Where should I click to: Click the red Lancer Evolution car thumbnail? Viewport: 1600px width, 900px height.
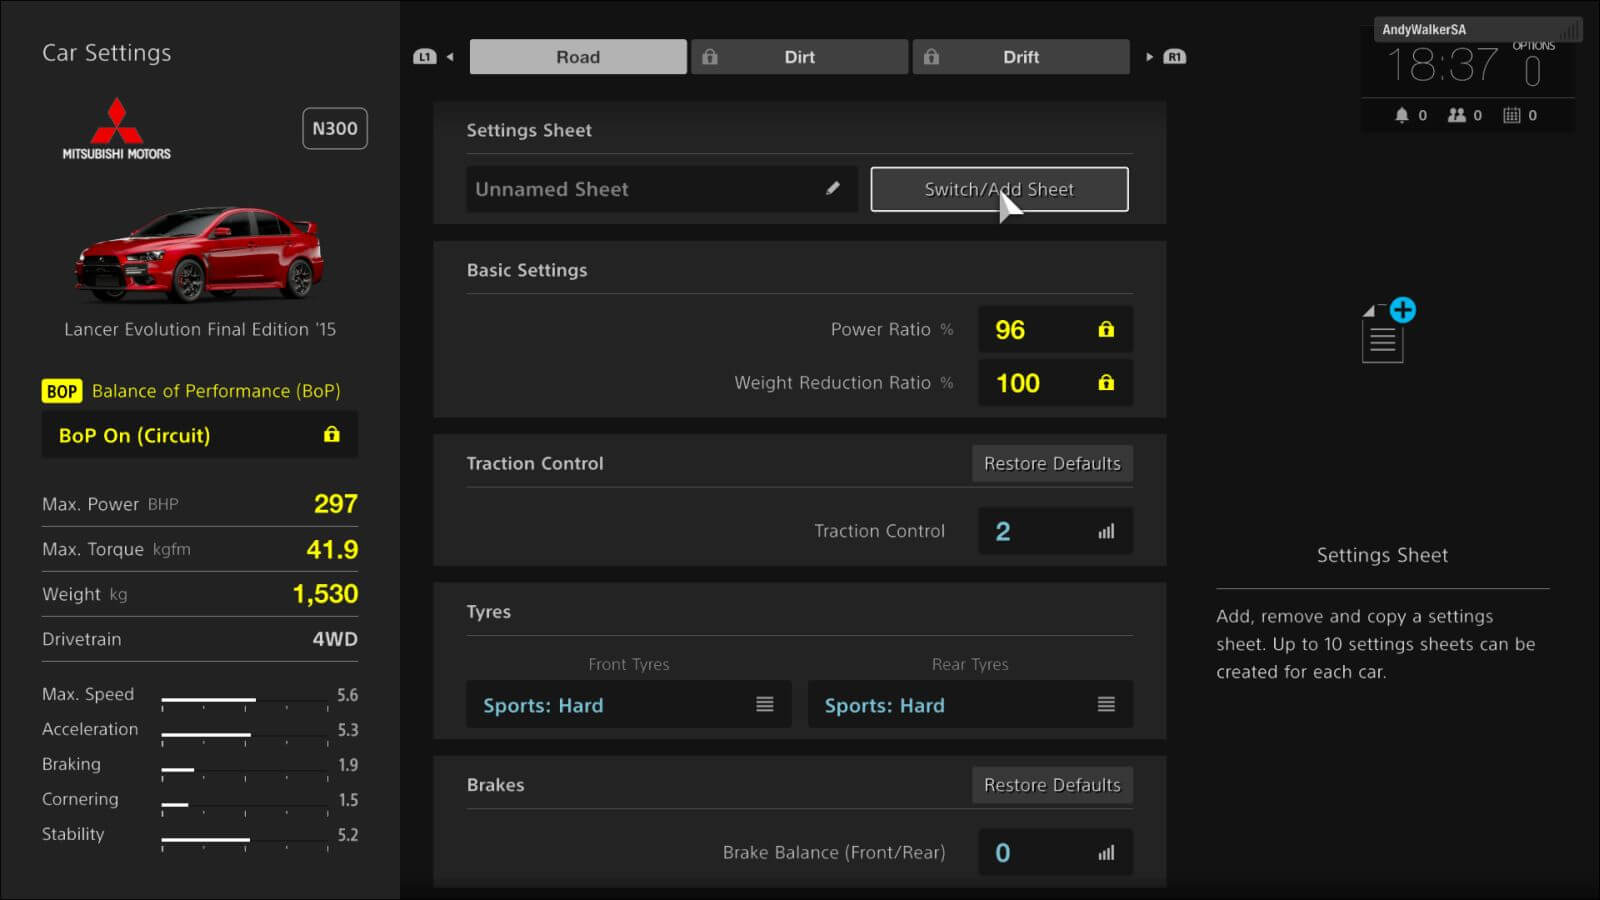coord(200,253)
